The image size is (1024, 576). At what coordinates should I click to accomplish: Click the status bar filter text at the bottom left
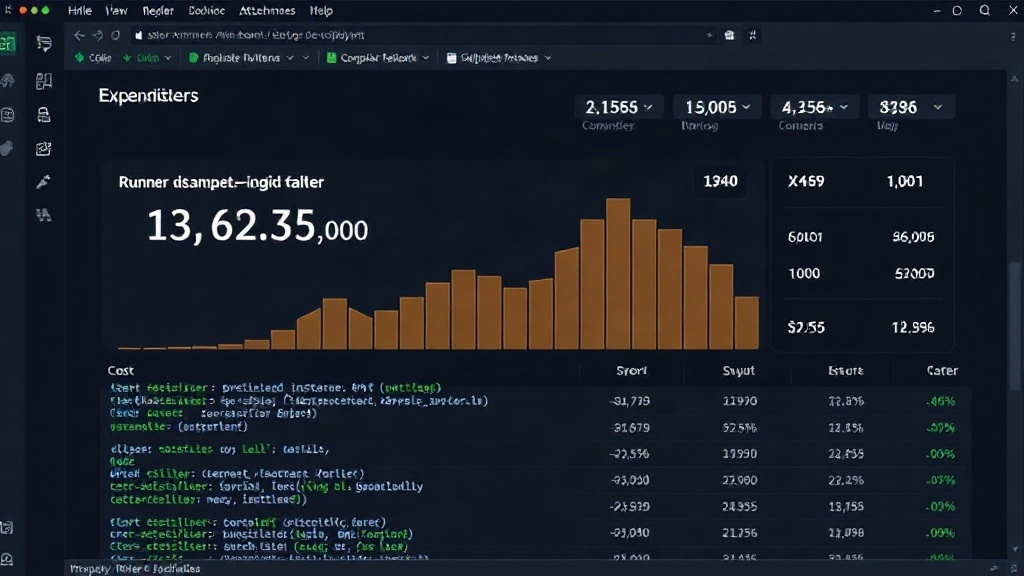click(x=135, y=569)
